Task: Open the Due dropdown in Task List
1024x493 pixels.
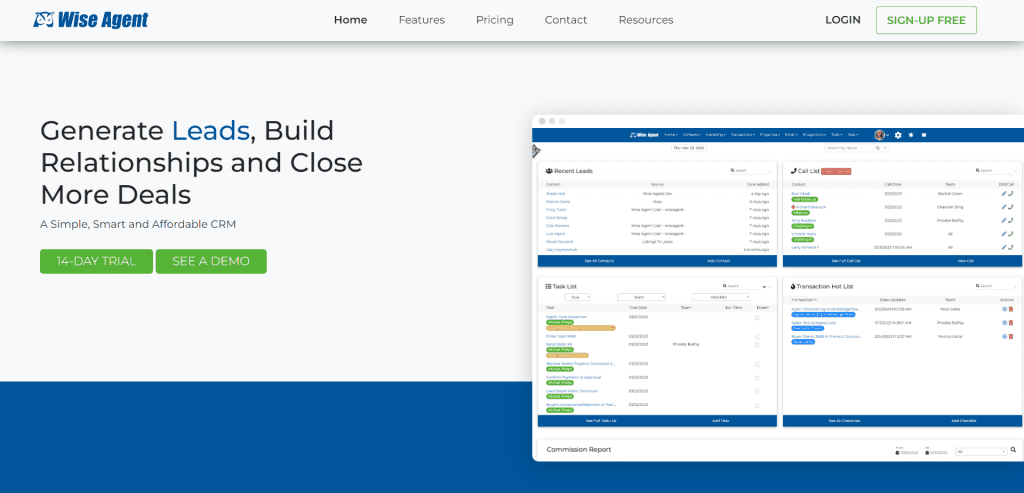Action: click(578, 297)
